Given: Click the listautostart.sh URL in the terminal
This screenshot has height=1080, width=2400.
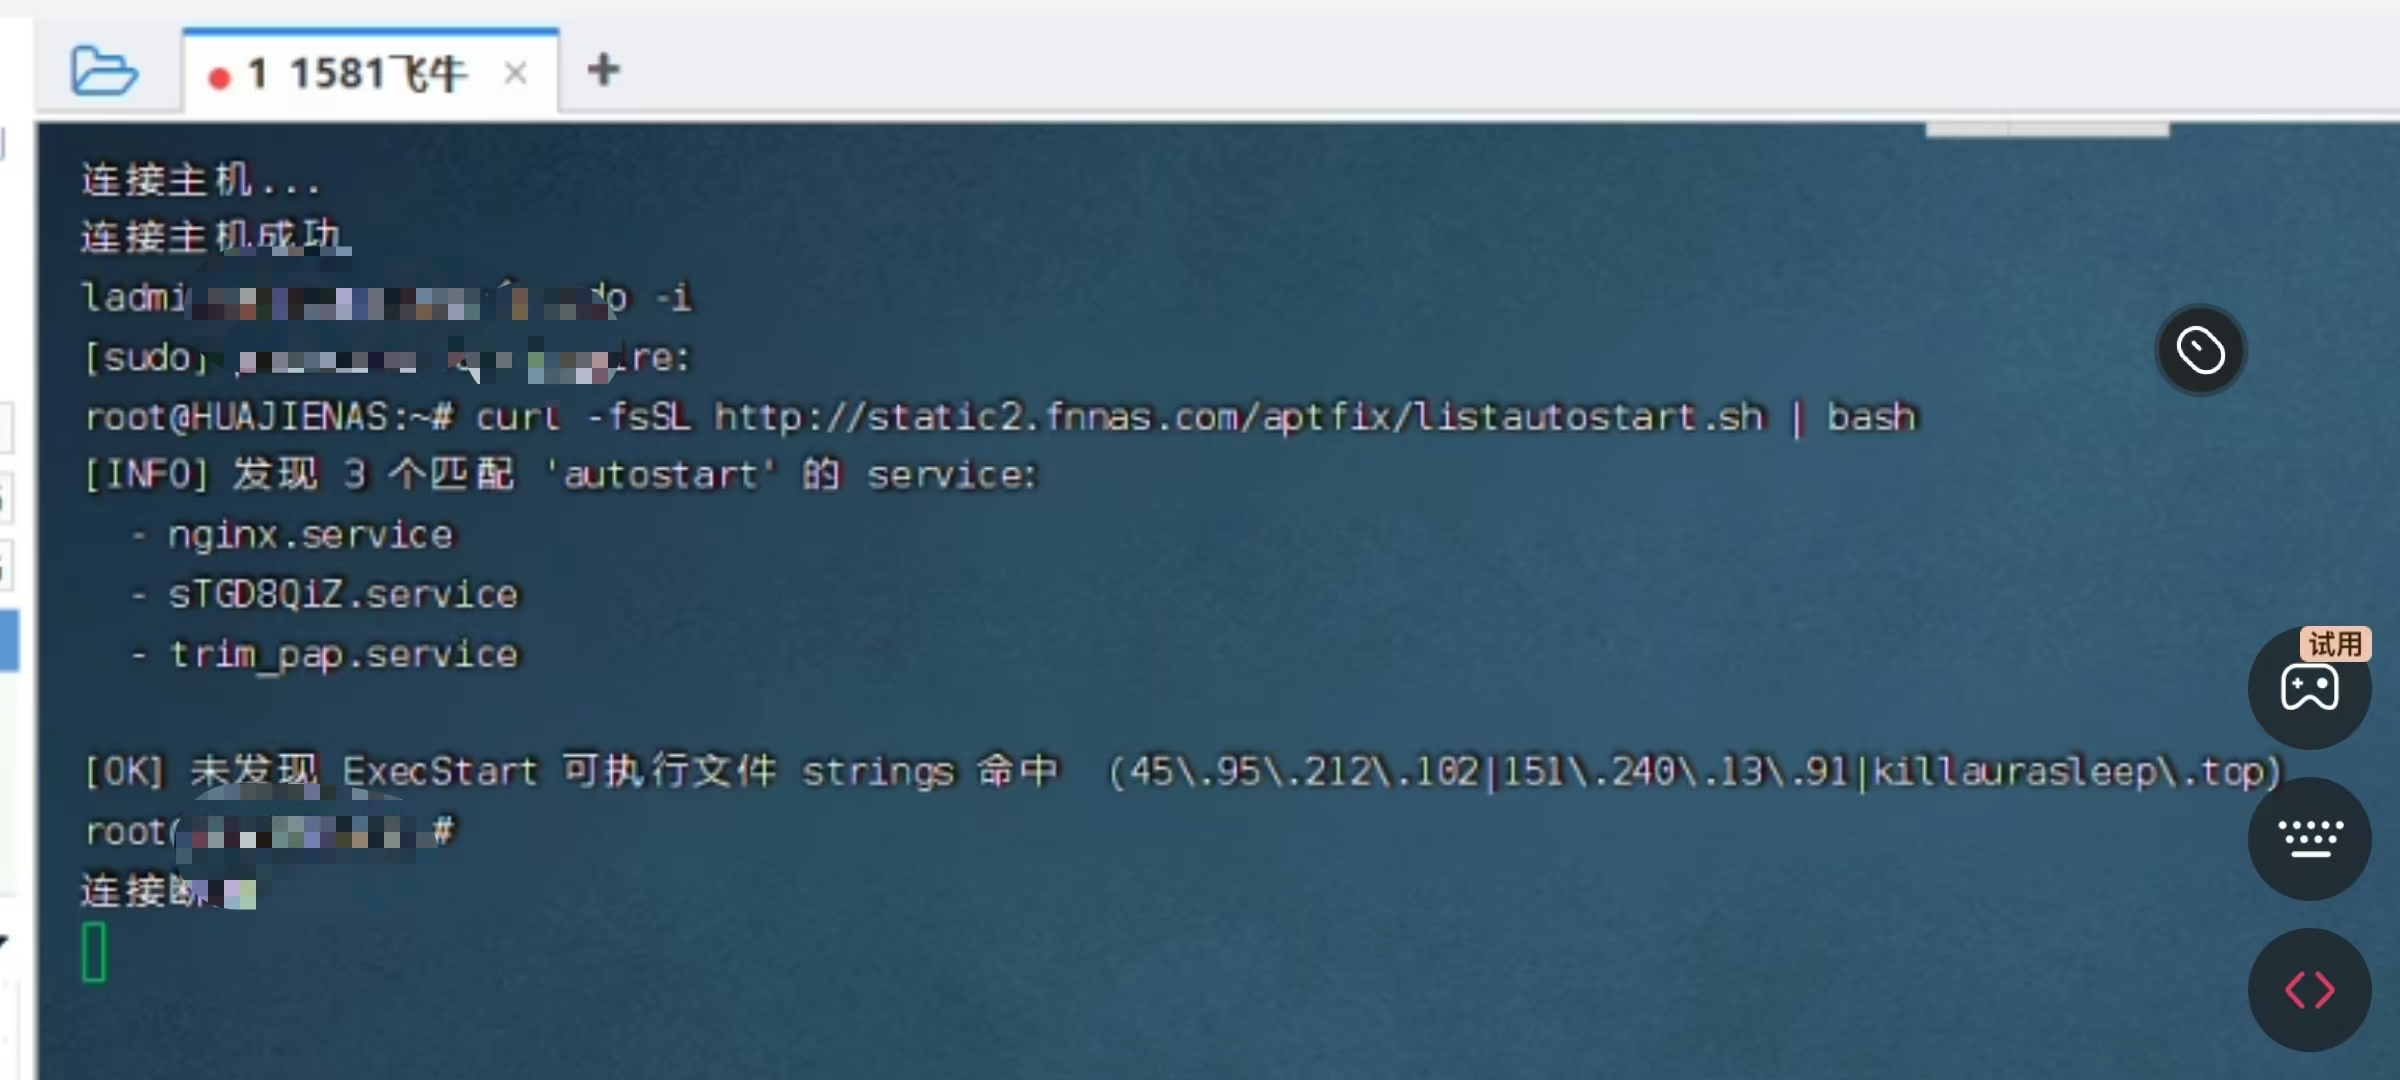Looking at the screenshot, I should click(x=1239, y=417).
